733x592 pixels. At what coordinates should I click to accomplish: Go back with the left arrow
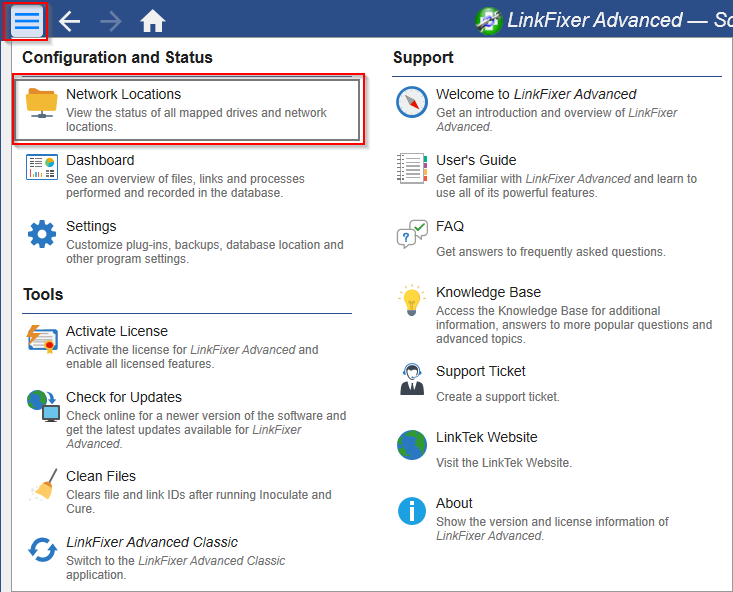[69, 21]
